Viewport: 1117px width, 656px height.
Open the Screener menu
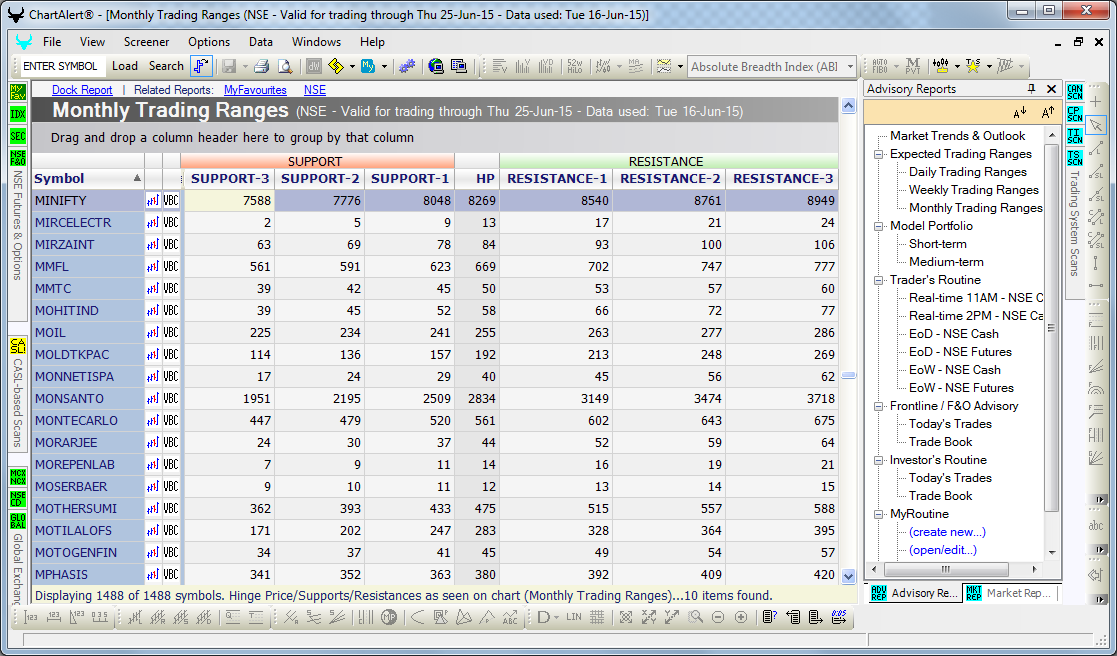click(x=146, y=42)
